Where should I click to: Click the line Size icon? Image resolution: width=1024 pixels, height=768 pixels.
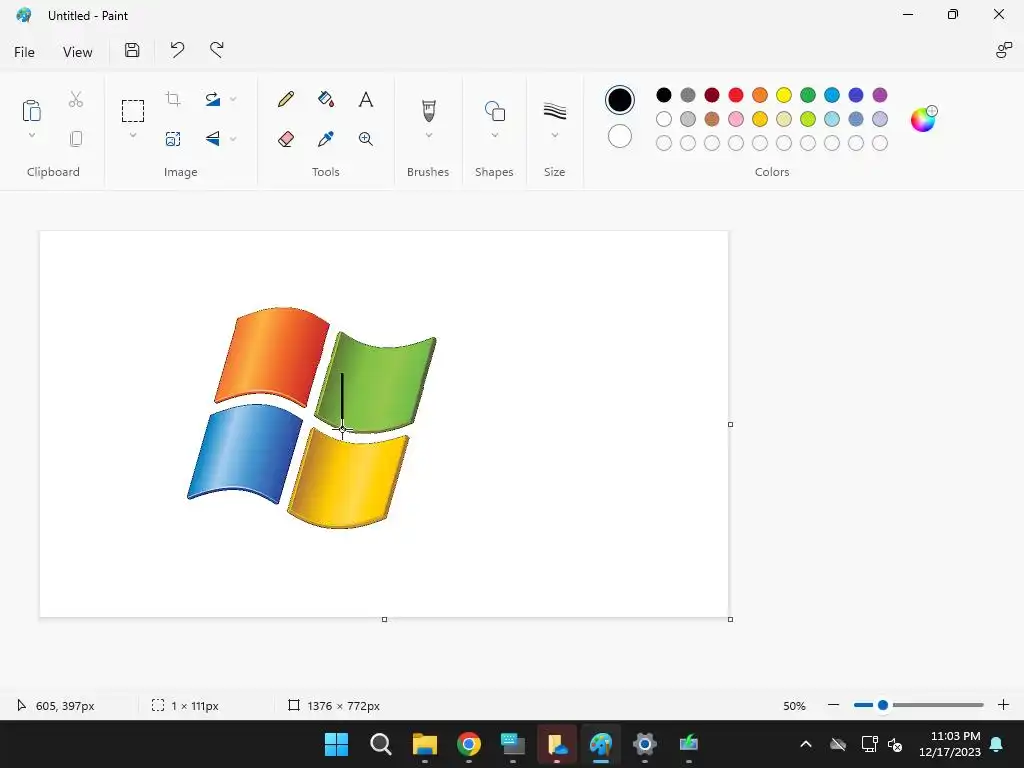pyautogui.click(x=554, y=110)
